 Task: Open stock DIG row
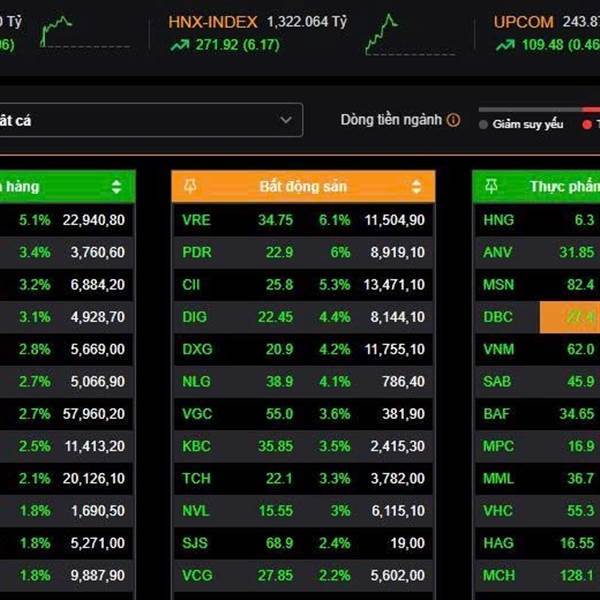coord(303,317)
